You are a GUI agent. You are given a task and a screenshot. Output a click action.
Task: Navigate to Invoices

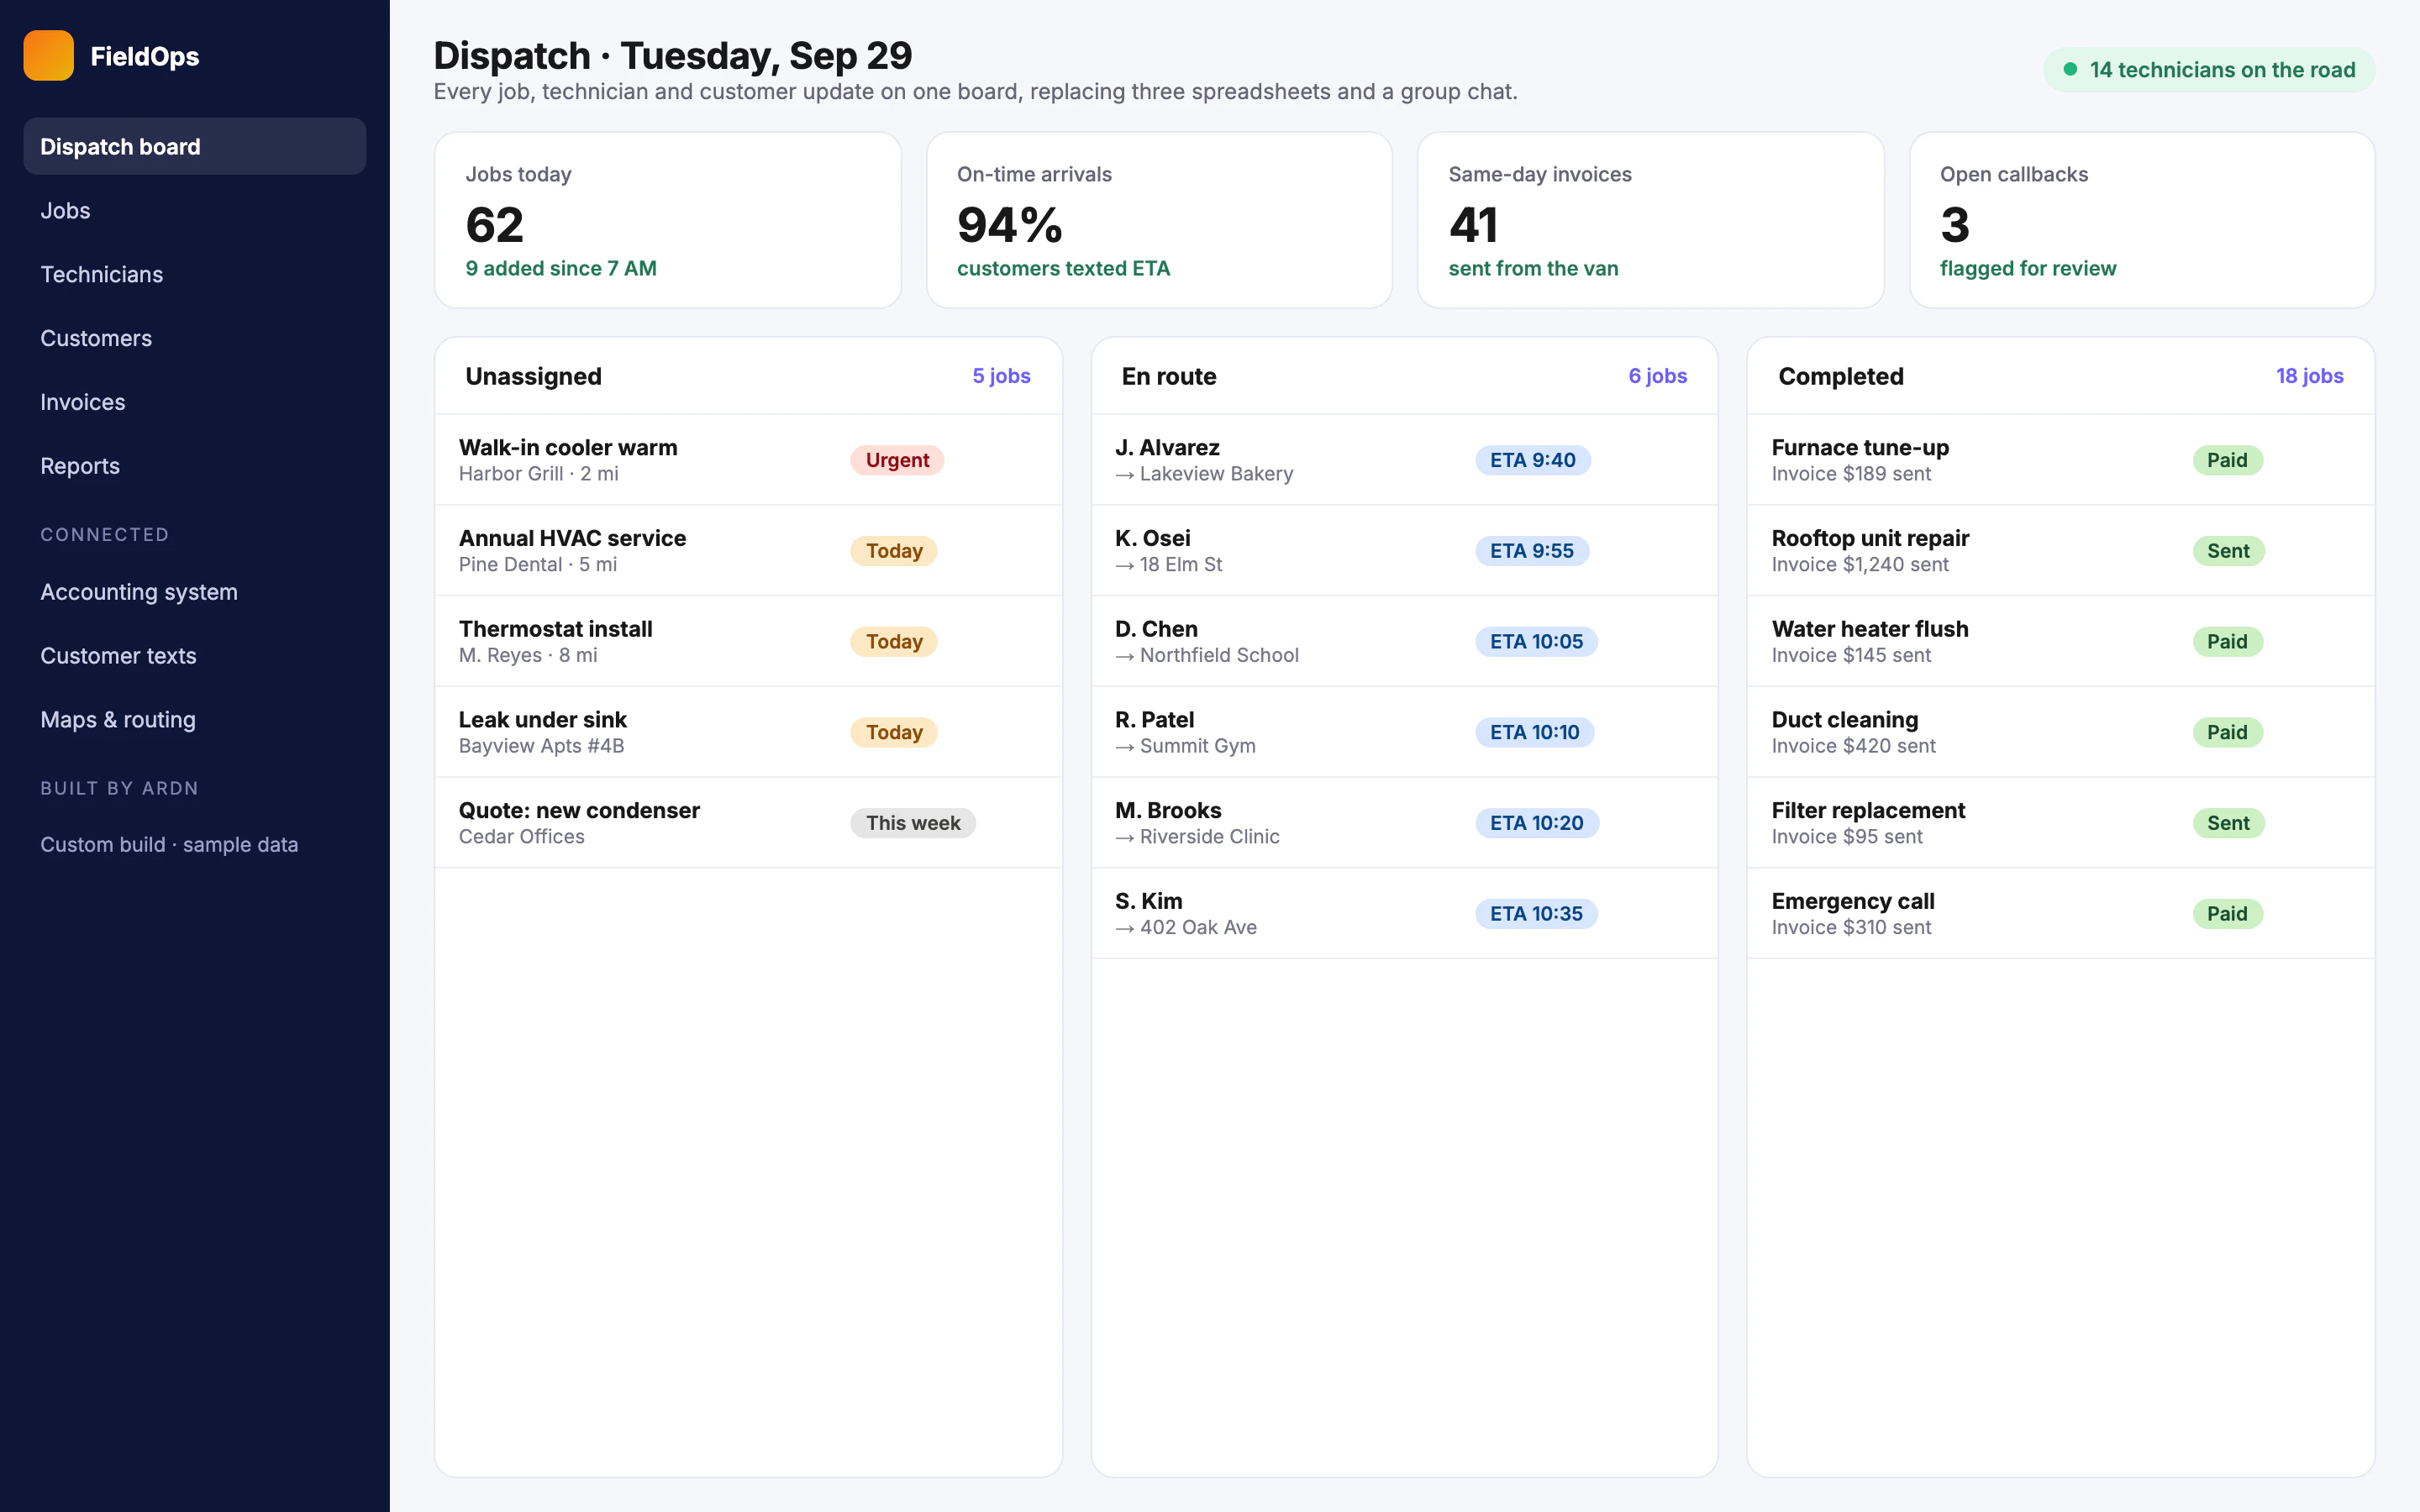(195, 403)
